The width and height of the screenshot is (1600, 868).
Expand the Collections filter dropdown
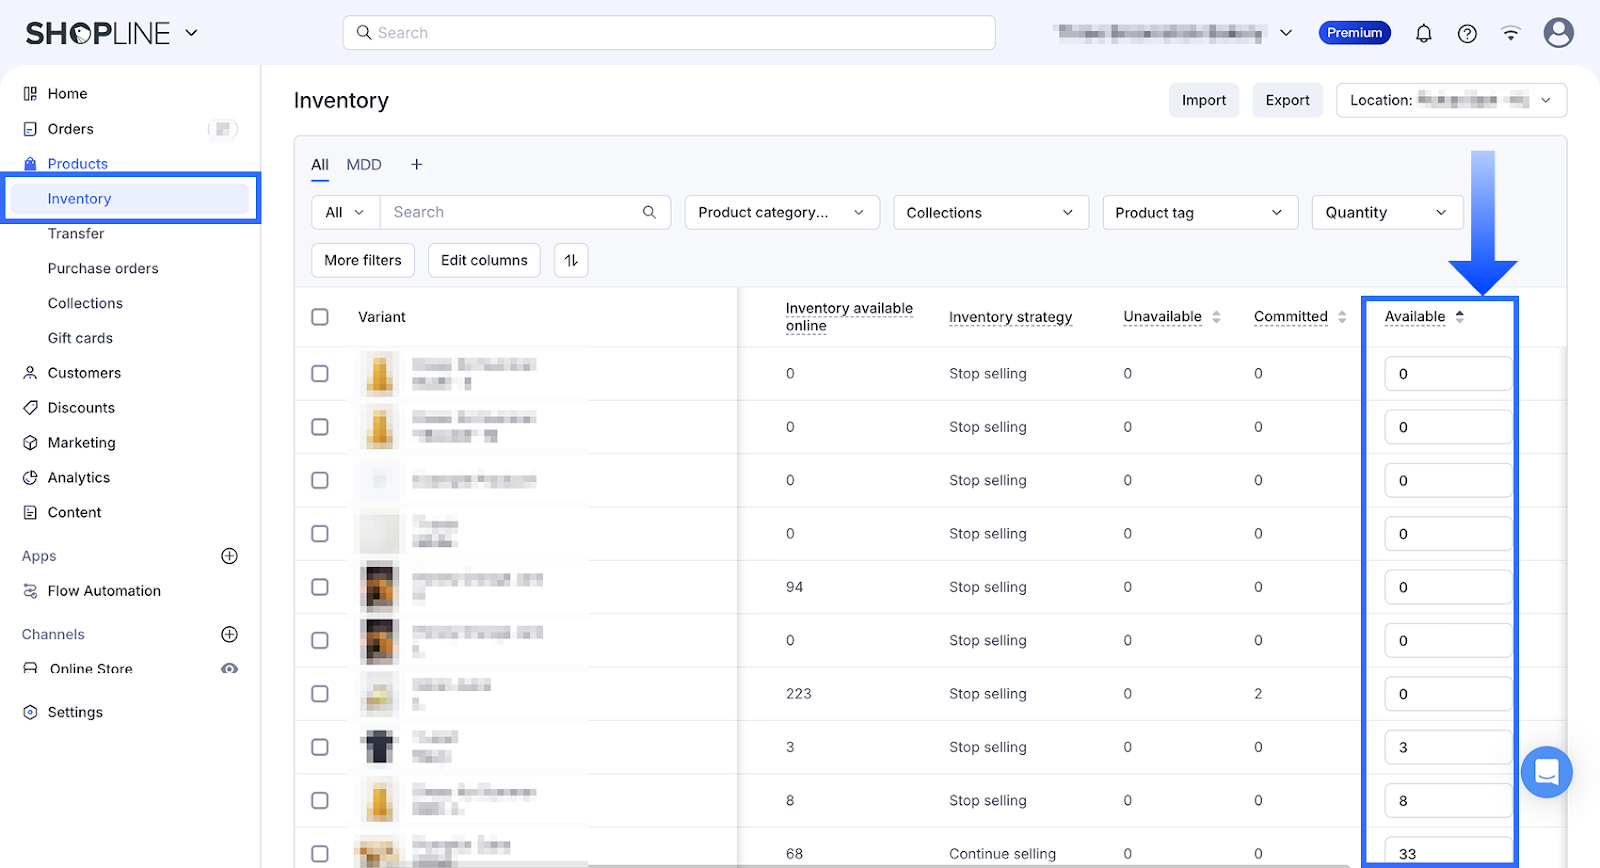[x=990, y=213]
